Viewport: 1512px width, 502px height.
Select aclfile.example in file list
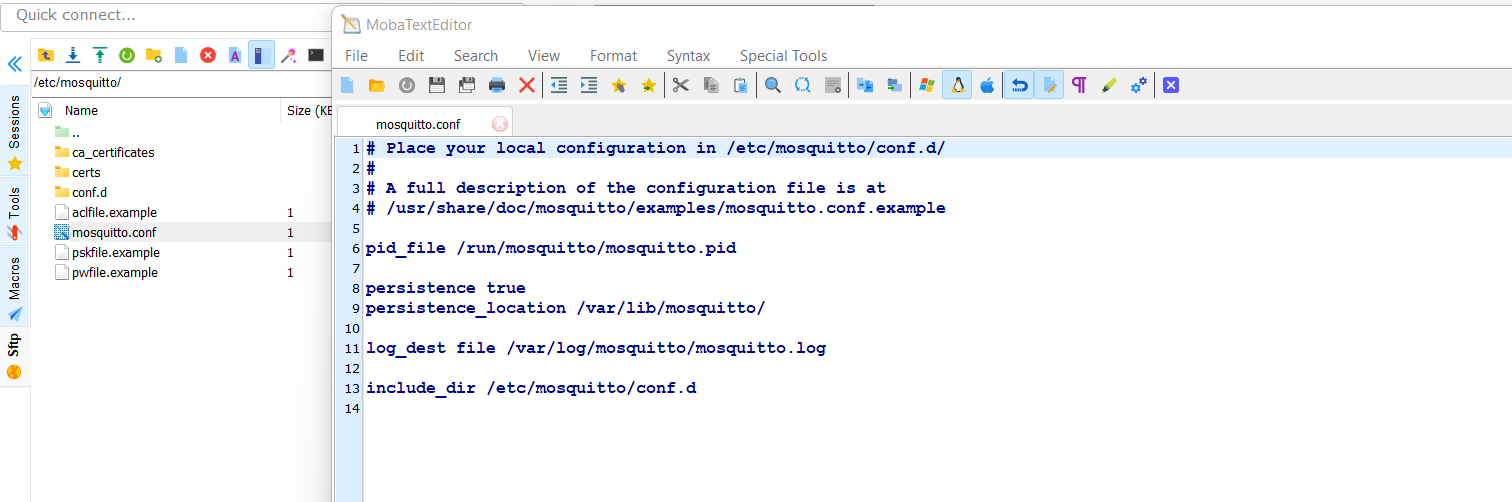(x=114, y=212)
